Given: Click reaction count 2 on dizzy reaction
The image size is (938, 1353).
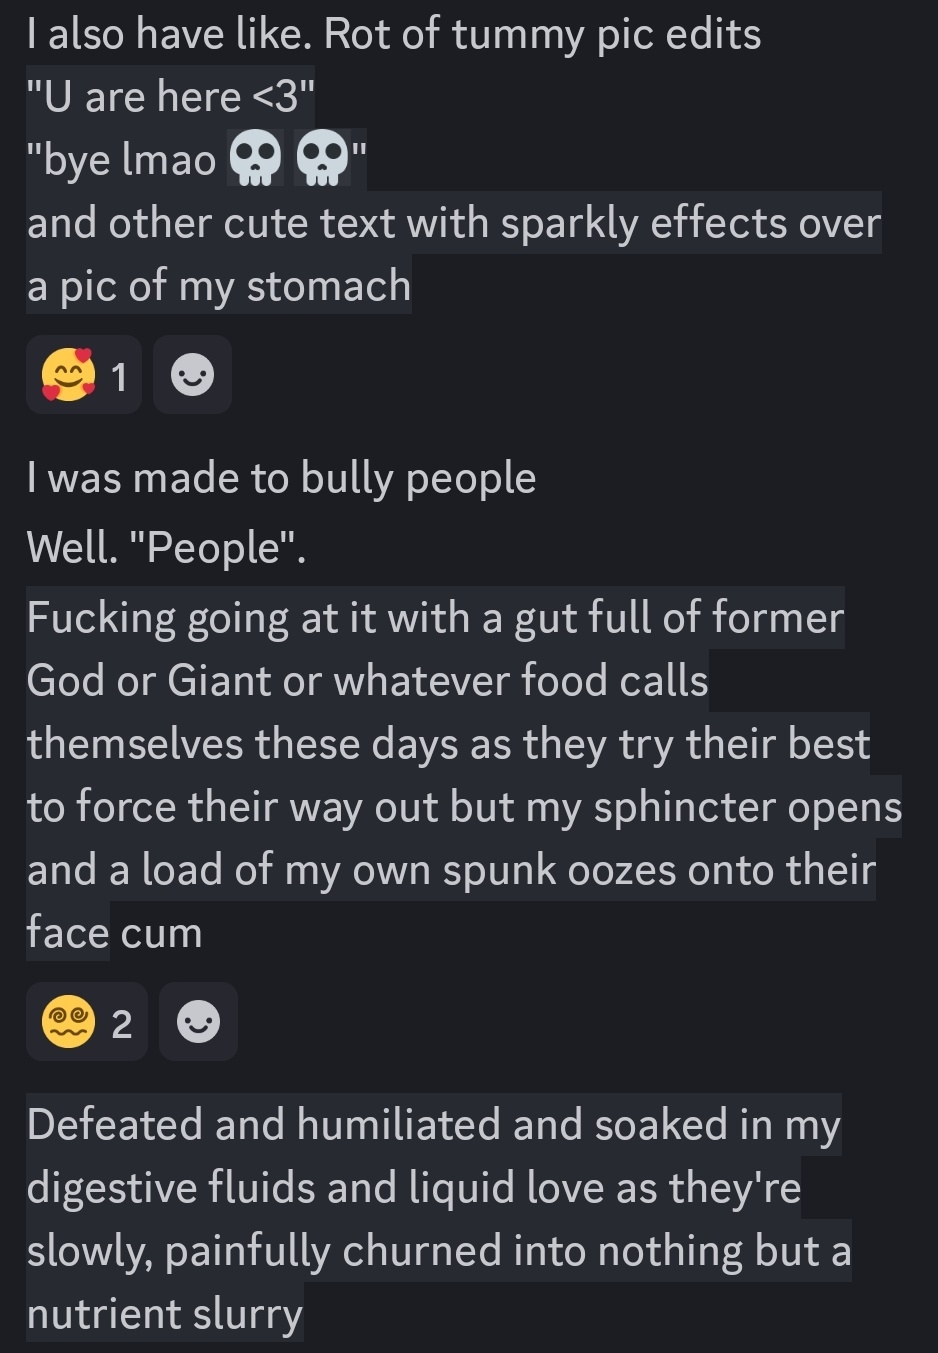Looking at the screenshot, I should (122, 1024).
